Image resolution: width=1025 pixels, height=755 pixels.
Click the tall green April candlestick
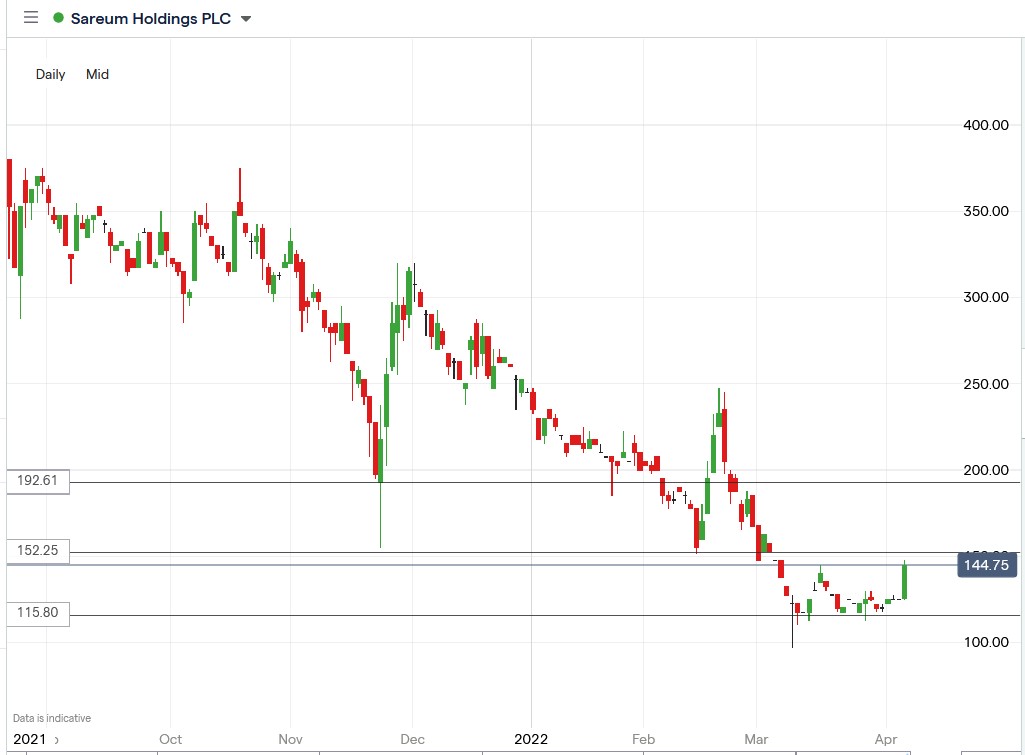click(905, 580)
